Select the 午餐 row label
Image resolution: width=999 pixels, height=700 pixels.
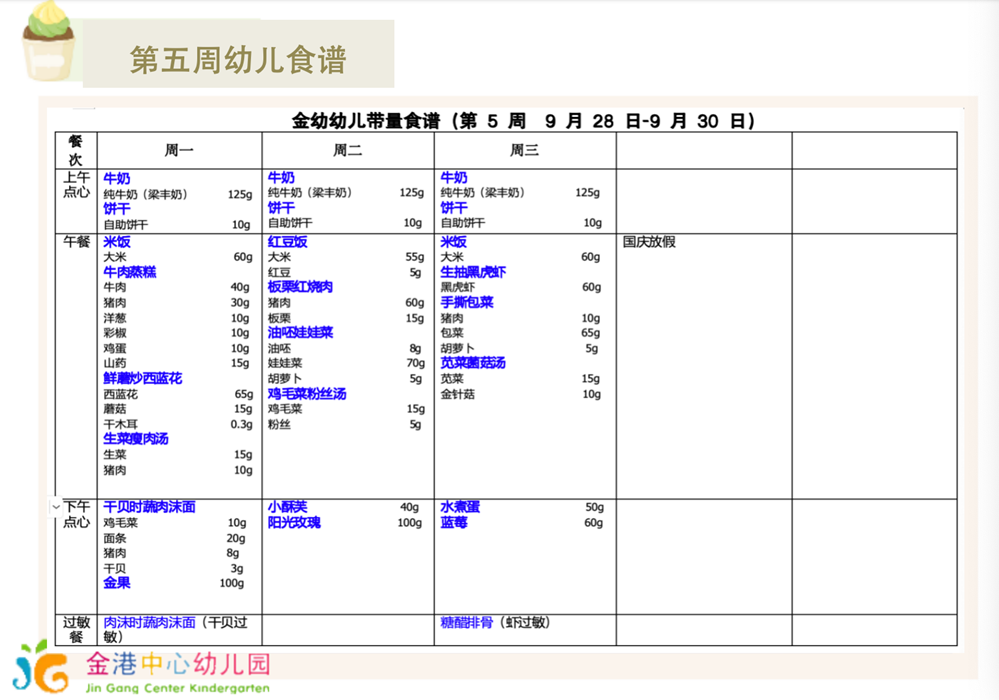tap(76, 242)
